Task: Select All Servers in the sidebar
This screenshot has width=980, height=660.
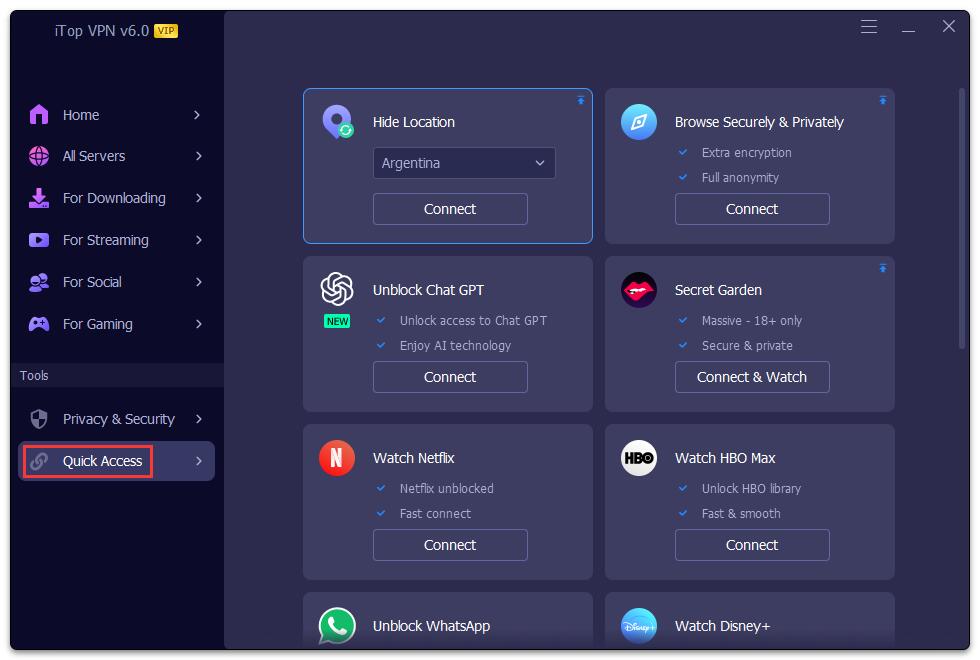Action: 116,156
